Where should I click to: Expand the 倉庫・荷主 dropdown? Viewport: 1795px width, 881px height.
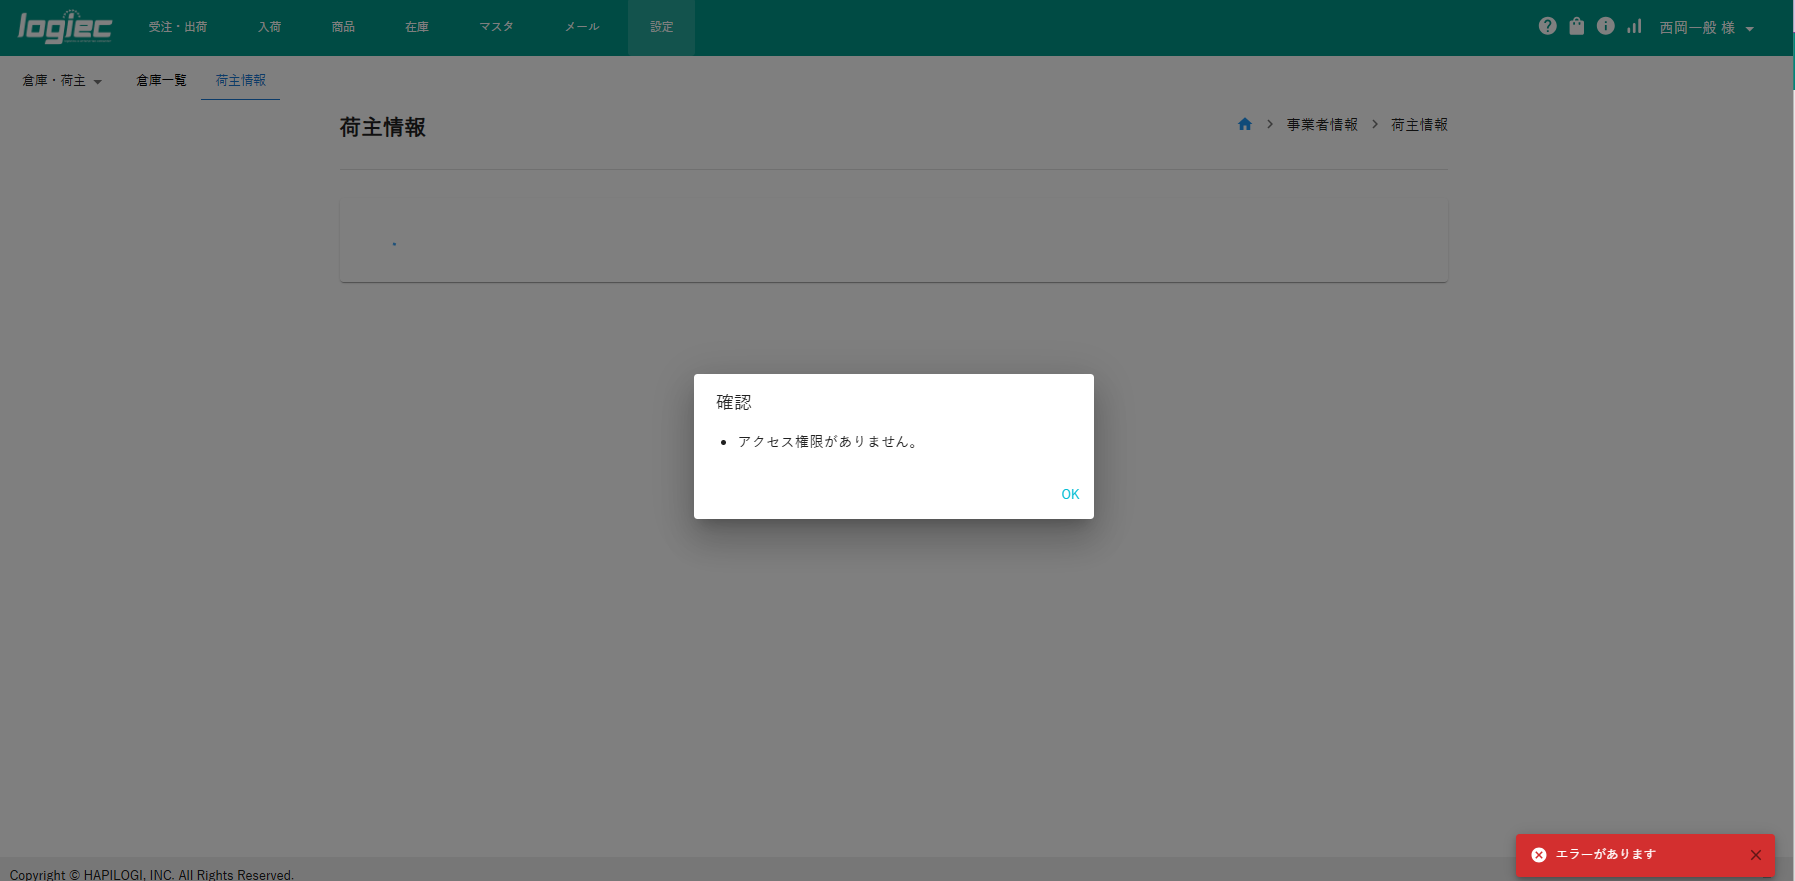tap(62, 81)
